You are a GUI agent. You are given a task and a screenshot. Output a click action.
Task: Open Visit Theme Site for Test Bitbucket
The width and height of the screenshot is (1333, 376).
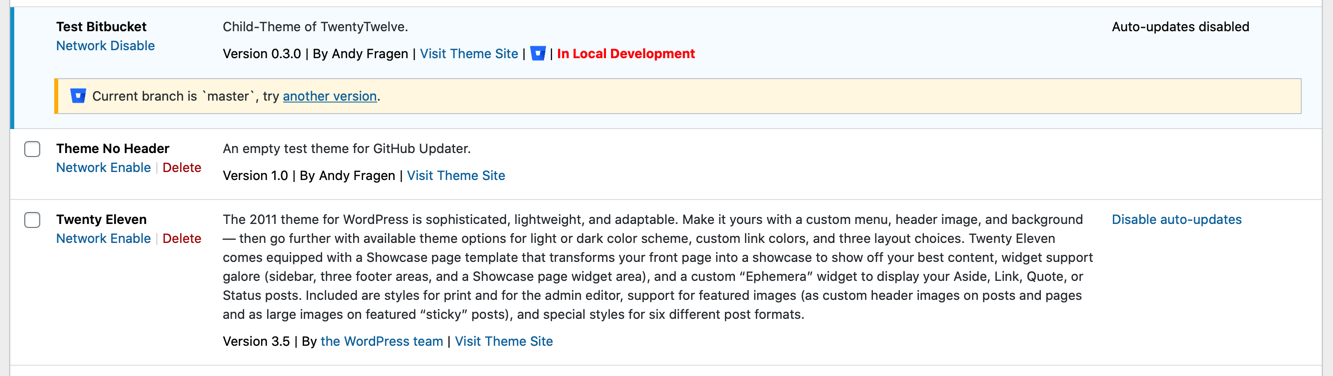(x=469, y=54)
